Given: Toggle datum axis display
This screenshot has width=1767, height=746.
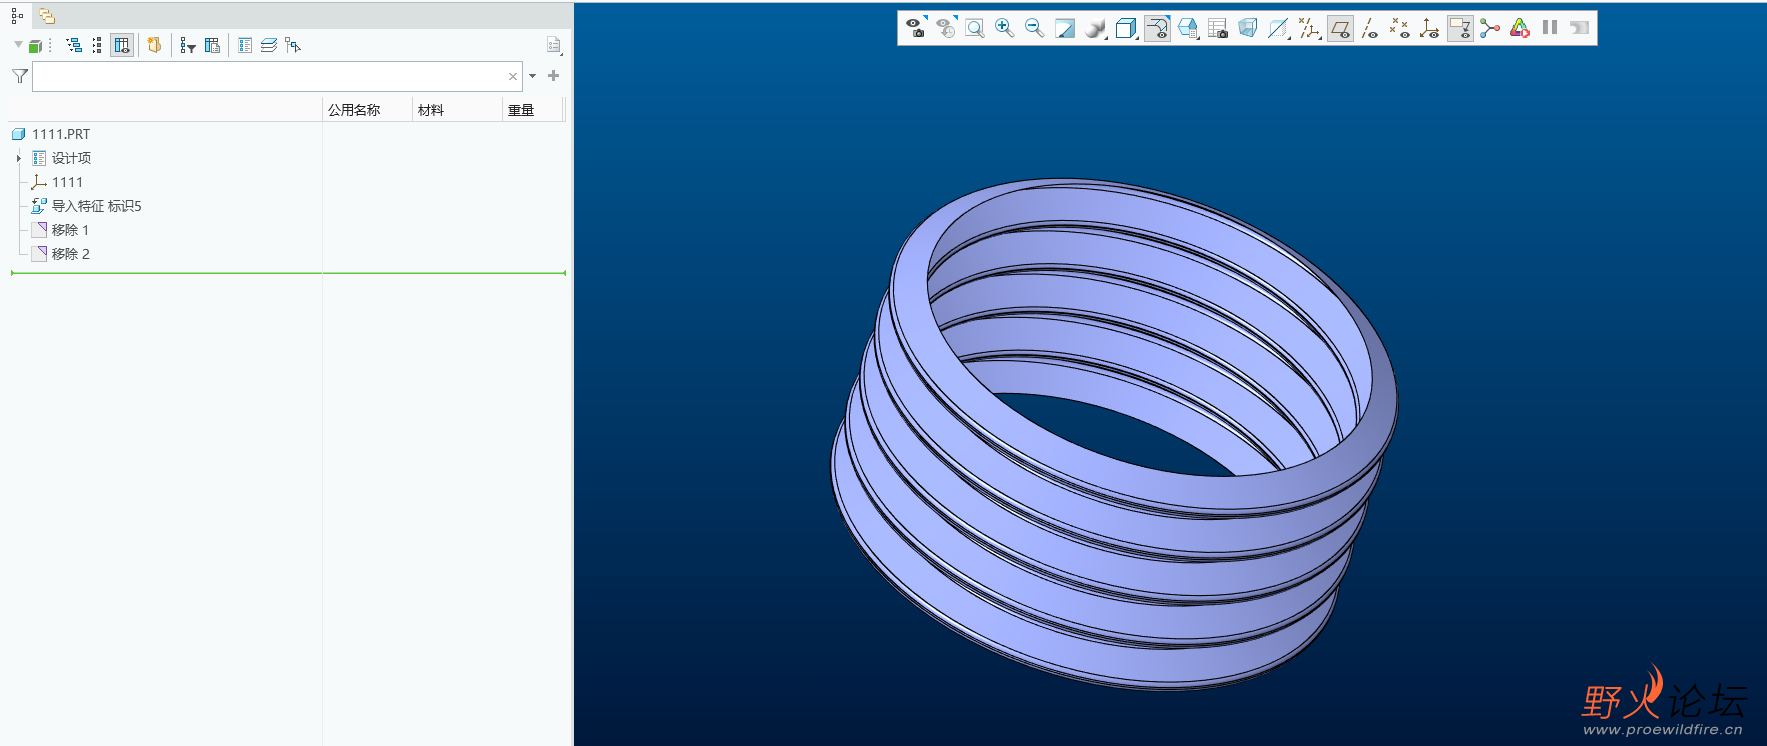Looking at the screenshot, I should click(x=1369, y=28).
